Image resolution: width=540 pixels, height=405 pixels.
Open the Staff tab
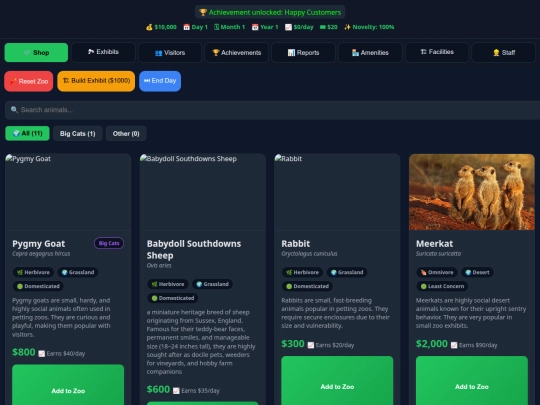pos(504,52)
